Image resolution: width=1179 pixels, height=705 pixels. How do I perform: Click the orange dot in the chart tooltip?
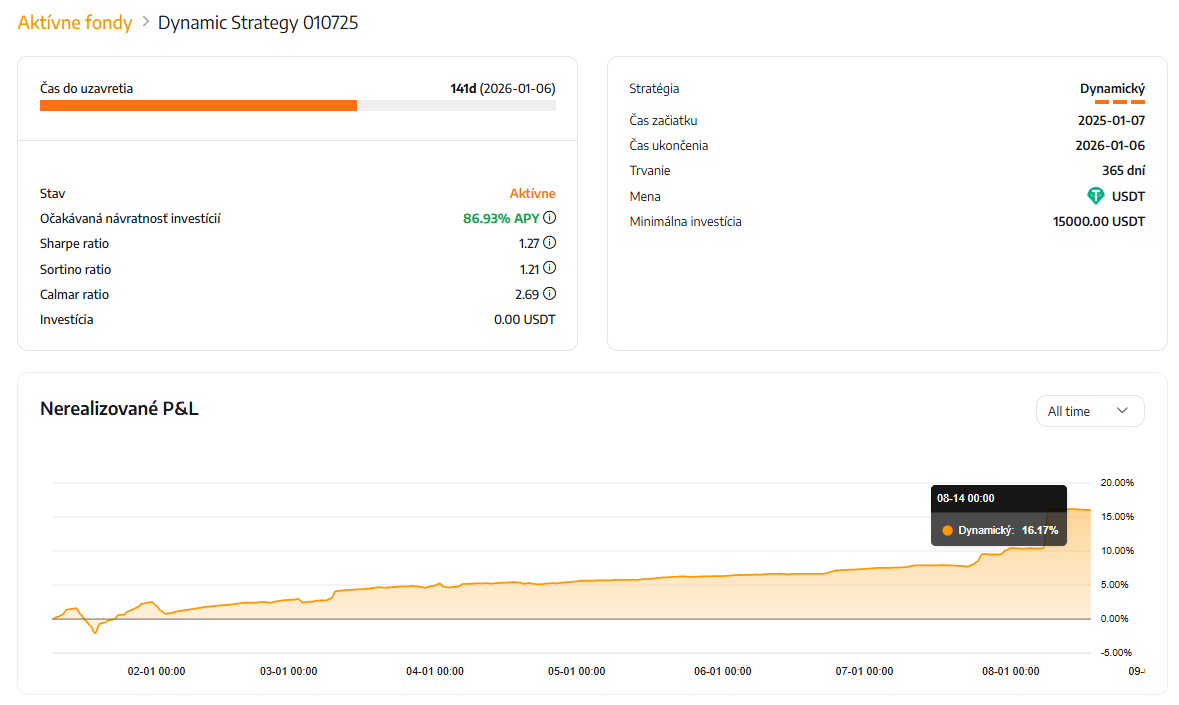coord(947,530)
